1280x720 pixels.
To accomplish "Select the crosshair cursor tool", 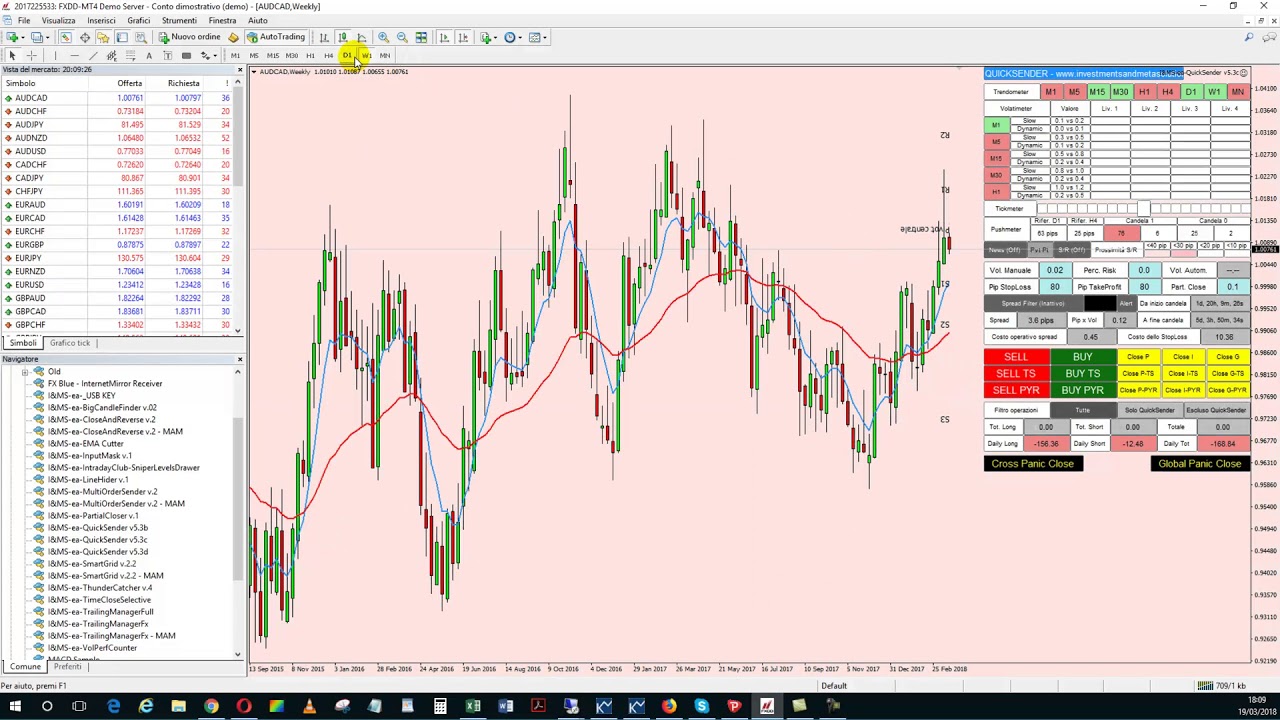I will pyautogui.click(x=32, y=55).
